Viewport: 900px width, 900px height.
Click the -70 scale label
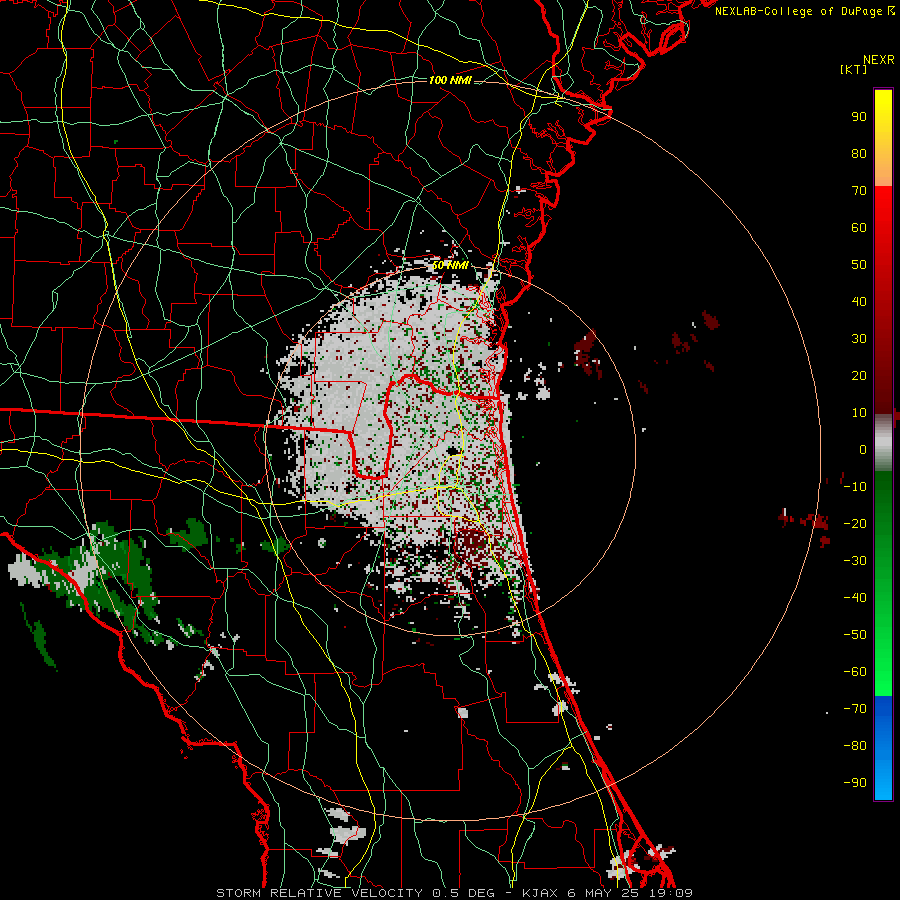pos(855,709)
